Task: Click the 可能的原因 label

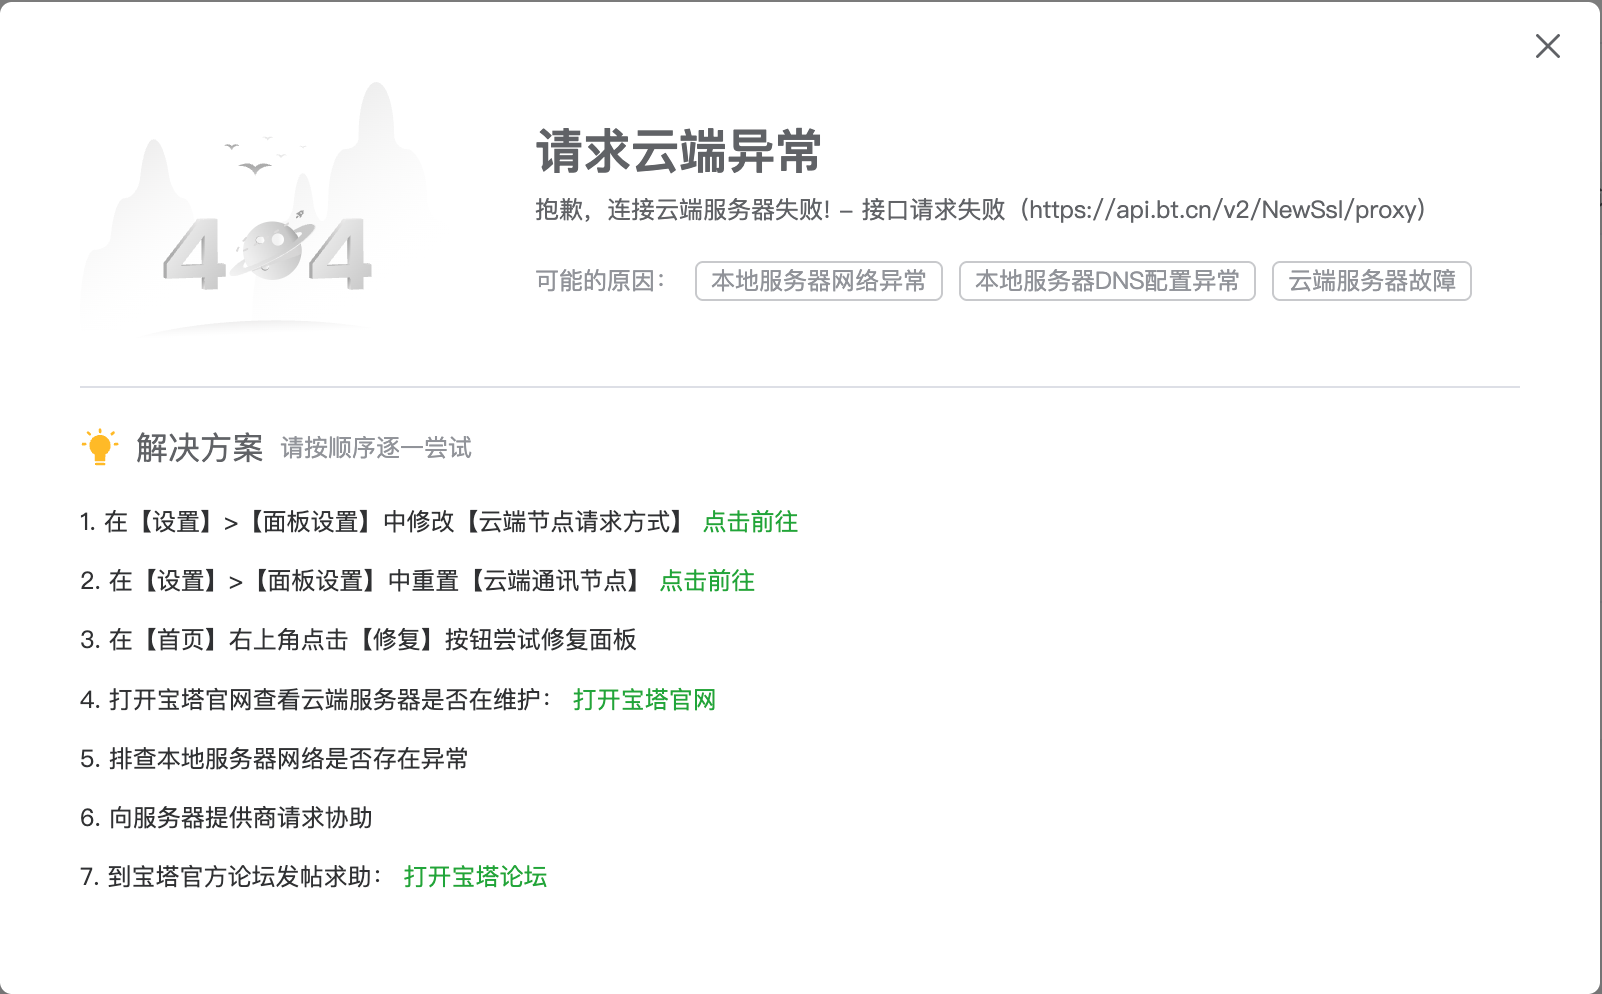Action: pos(600,281)
